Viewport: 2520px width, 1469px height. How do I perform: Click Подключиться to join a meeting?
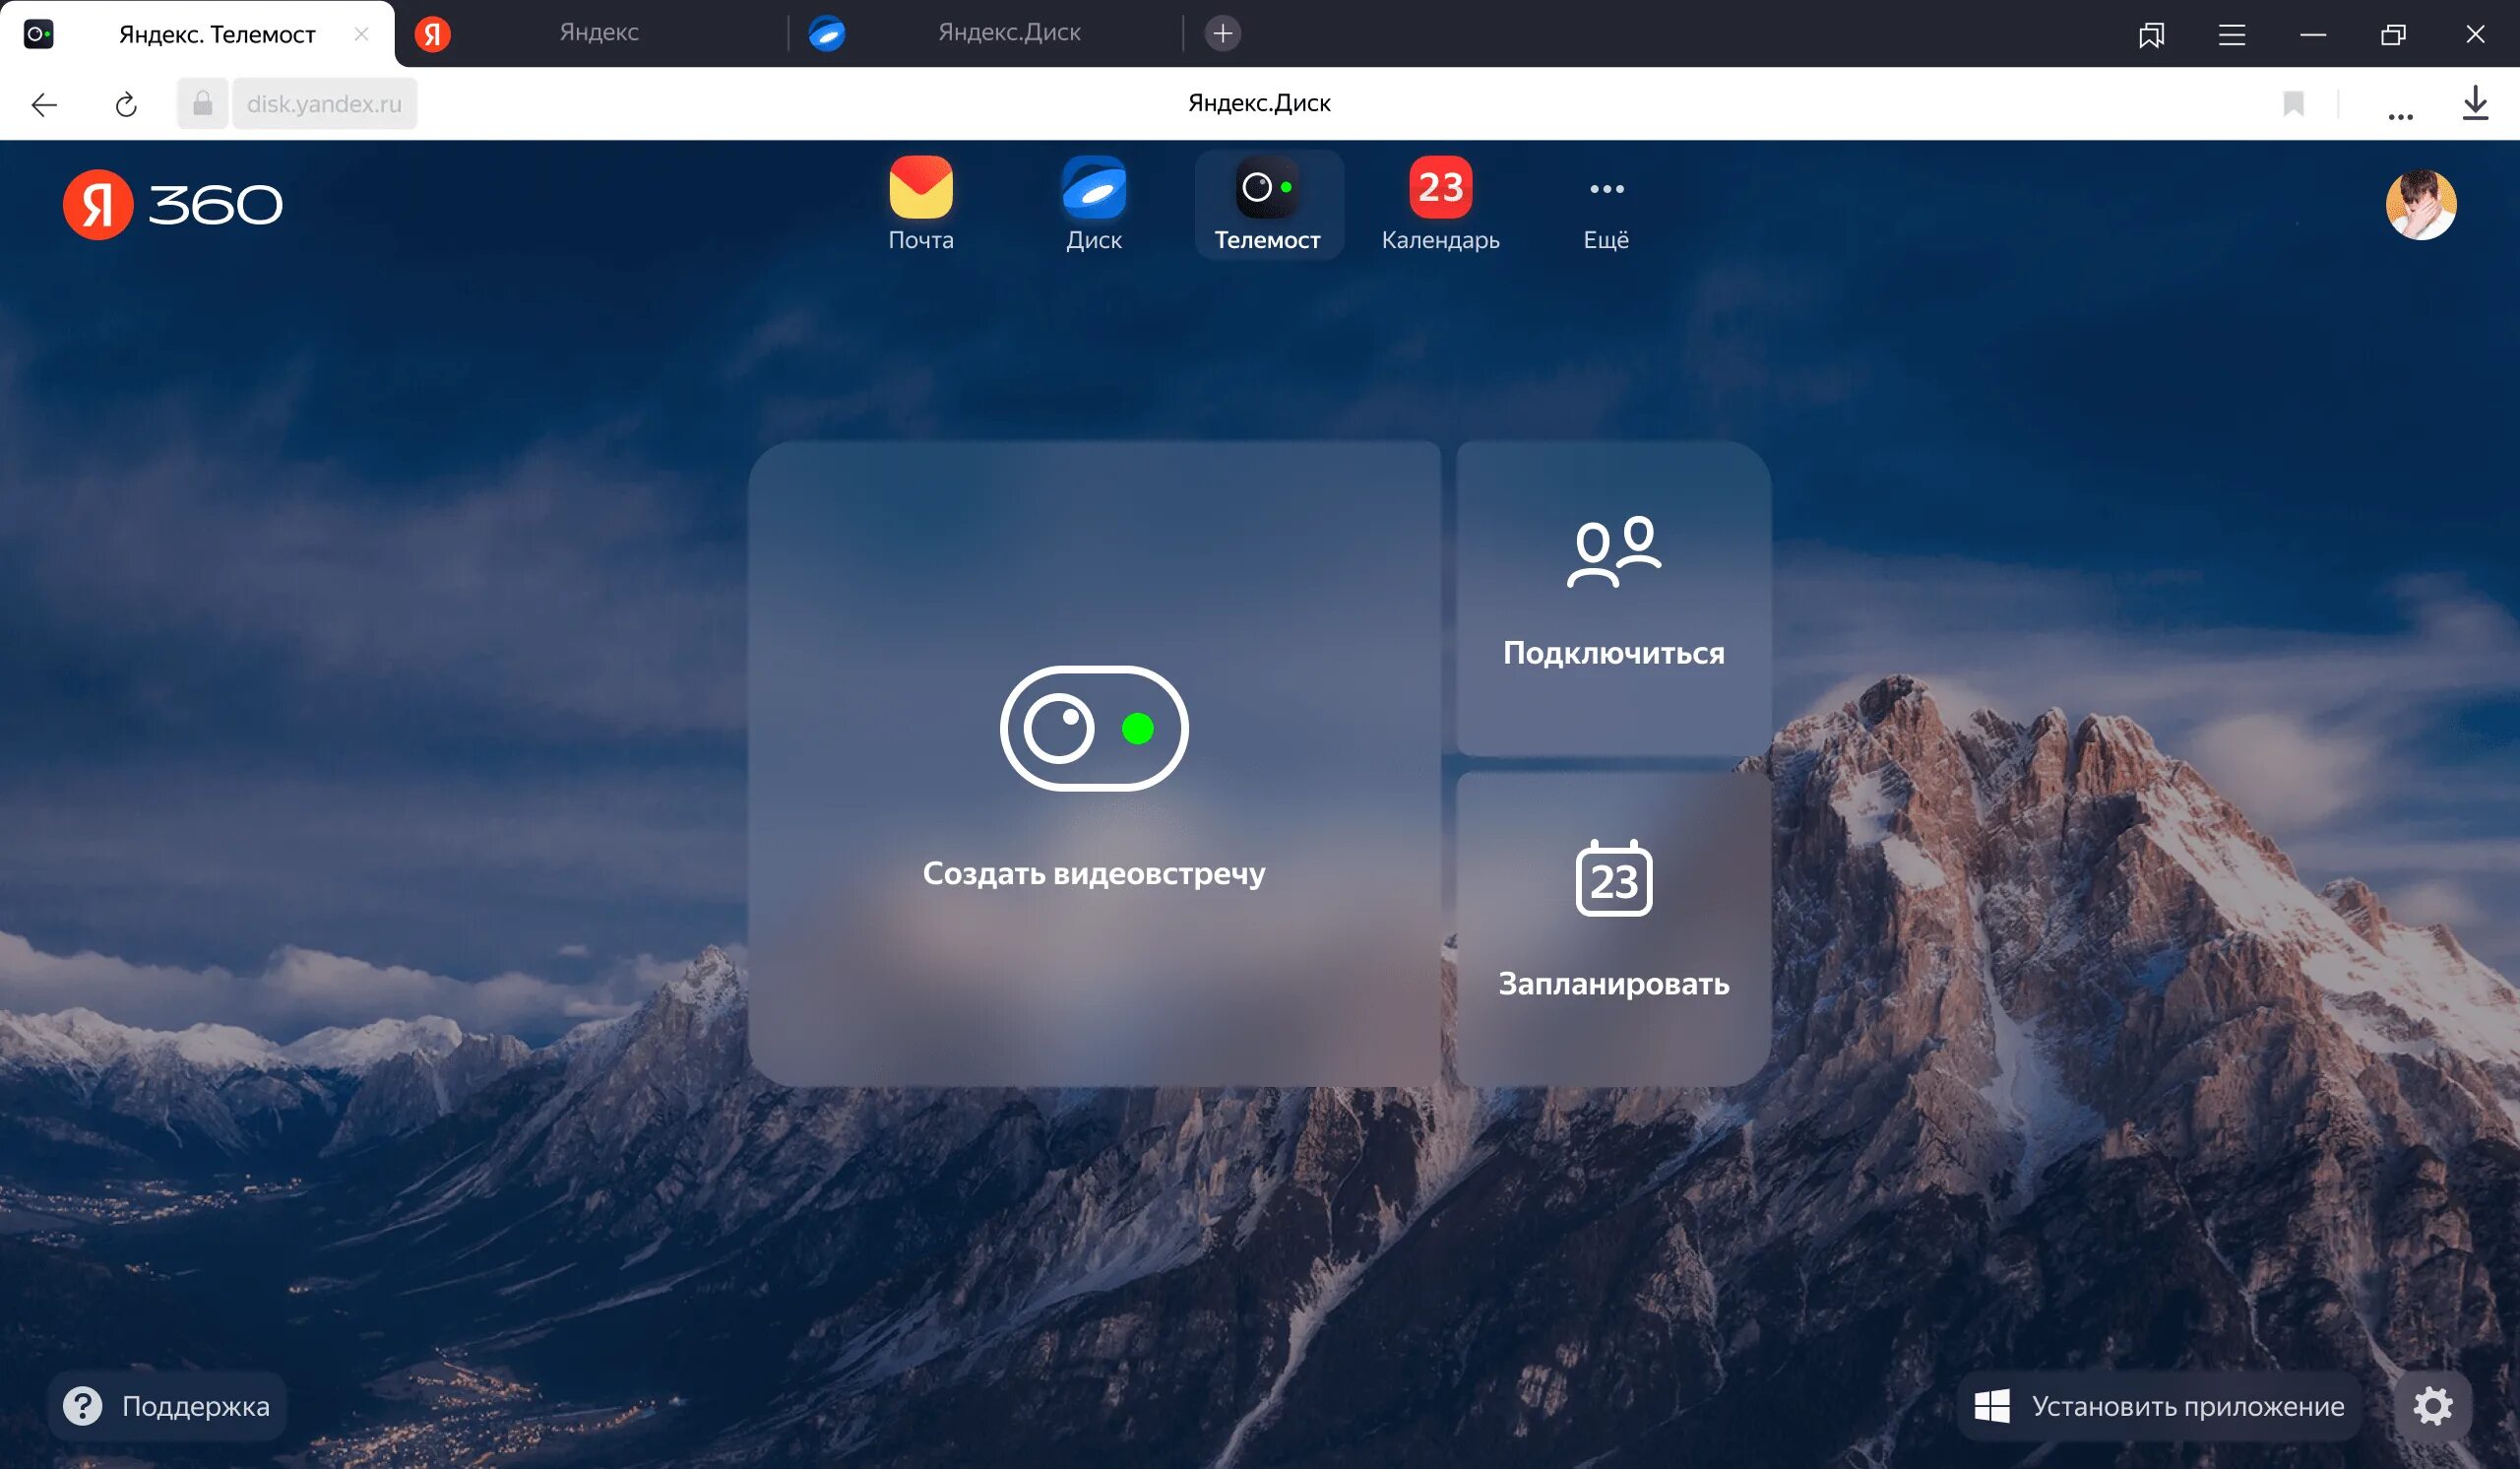1613,598
